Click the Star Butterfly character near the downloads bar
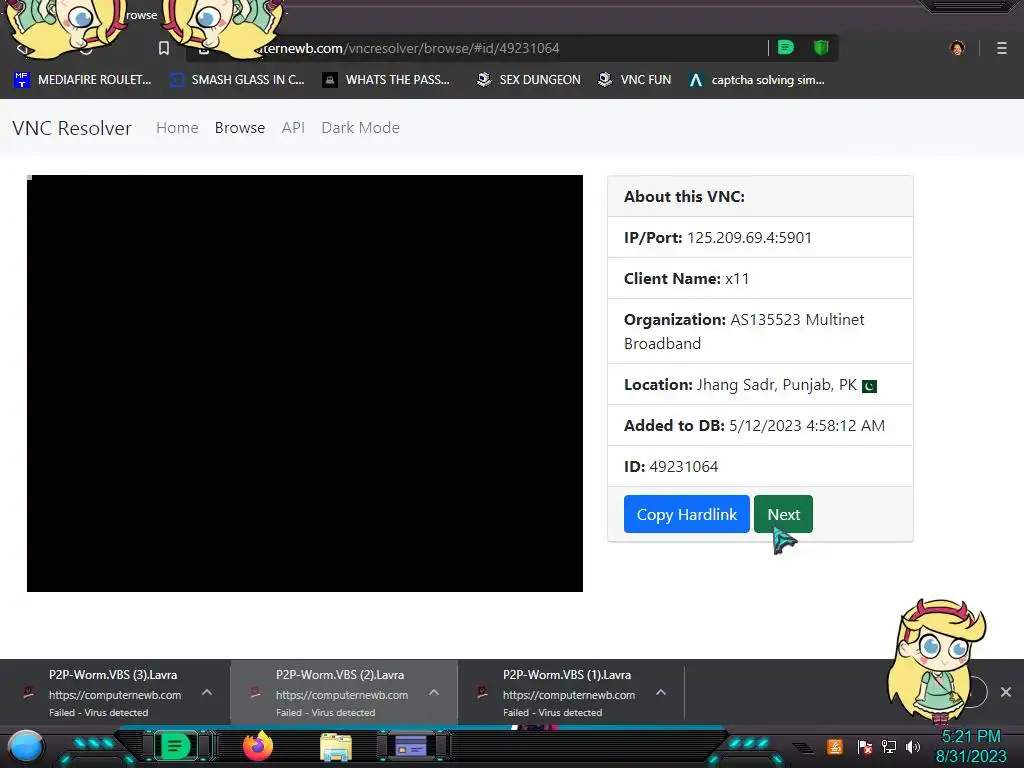The width and height of the screenshot is (1024, 768). [x=936, y=662]
